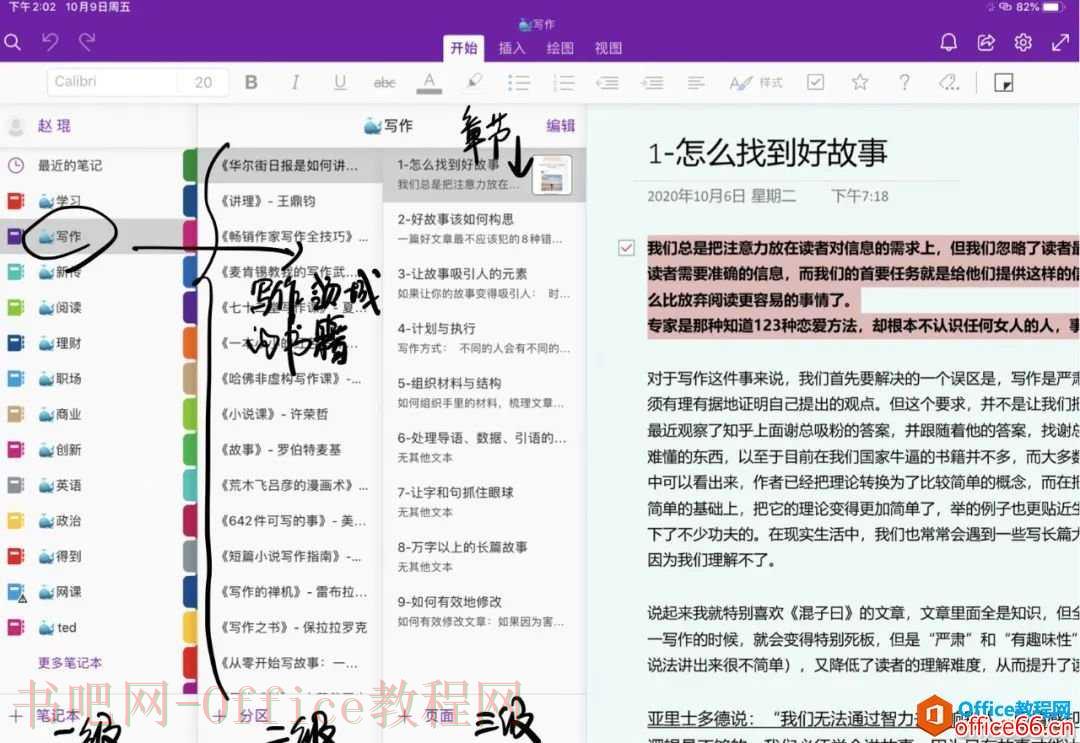Select the Calibri font name box
The width and height of the screenshot is (1080, 743).
(110, 82)
